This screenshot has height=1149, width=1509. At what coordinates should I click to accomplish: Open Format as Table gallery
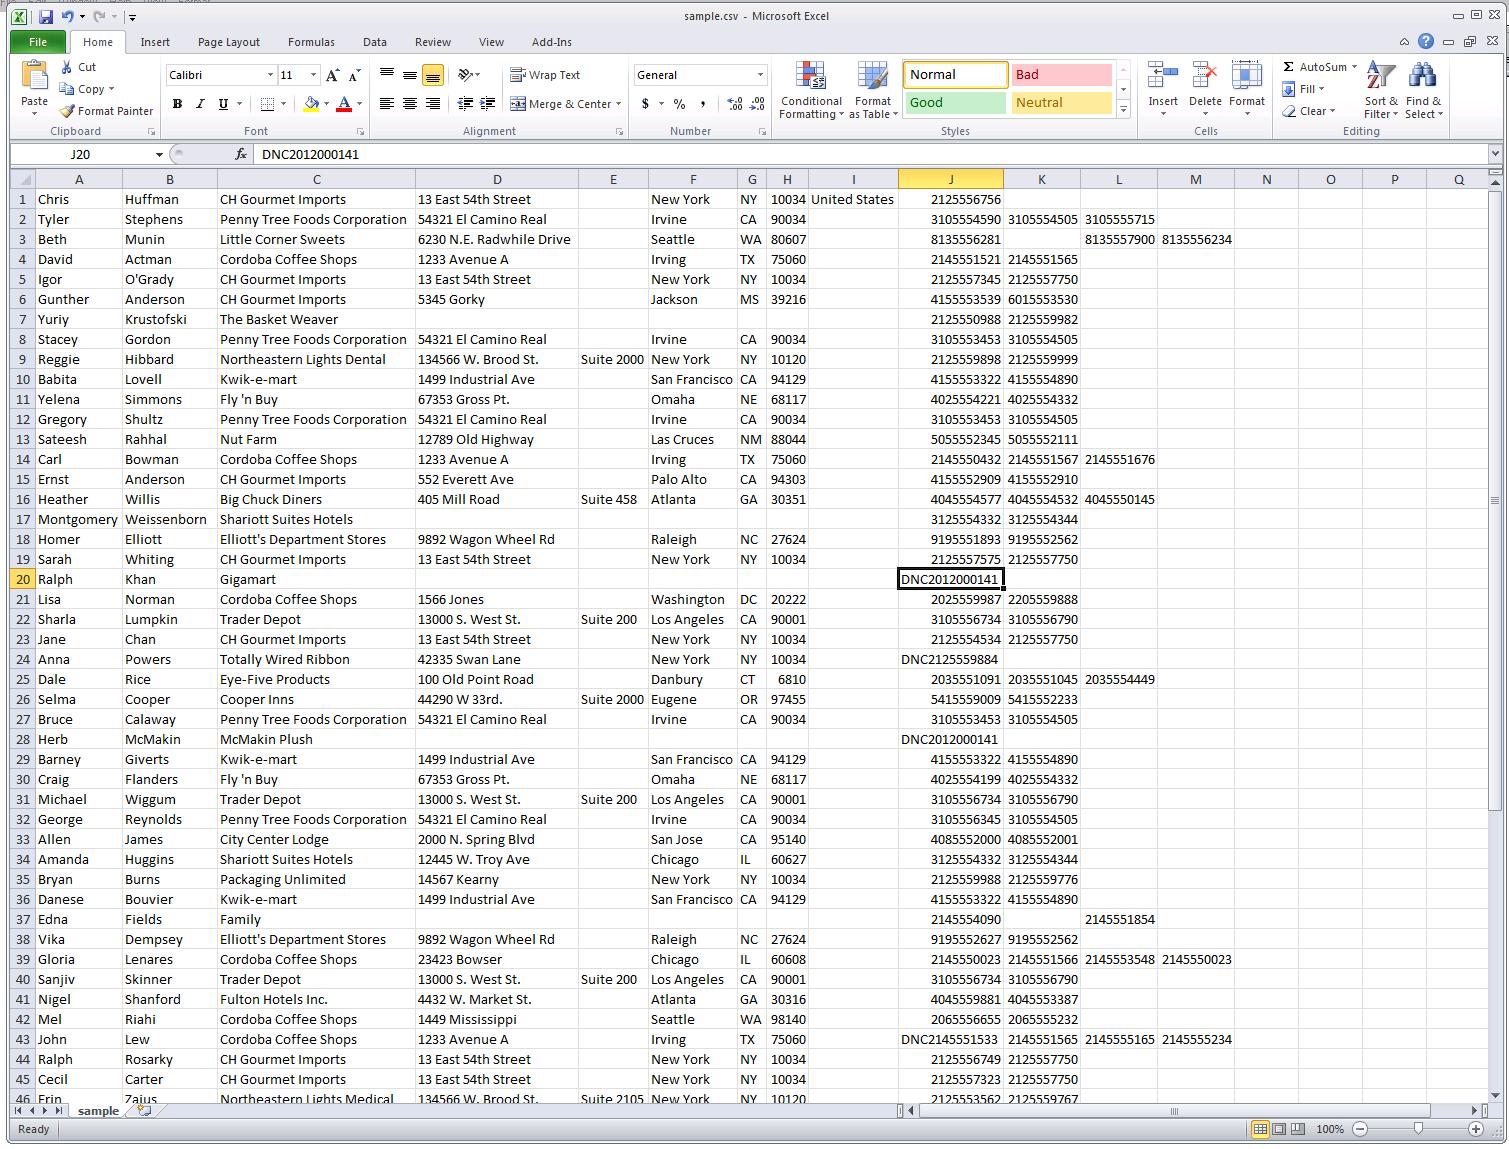point(872,91)
